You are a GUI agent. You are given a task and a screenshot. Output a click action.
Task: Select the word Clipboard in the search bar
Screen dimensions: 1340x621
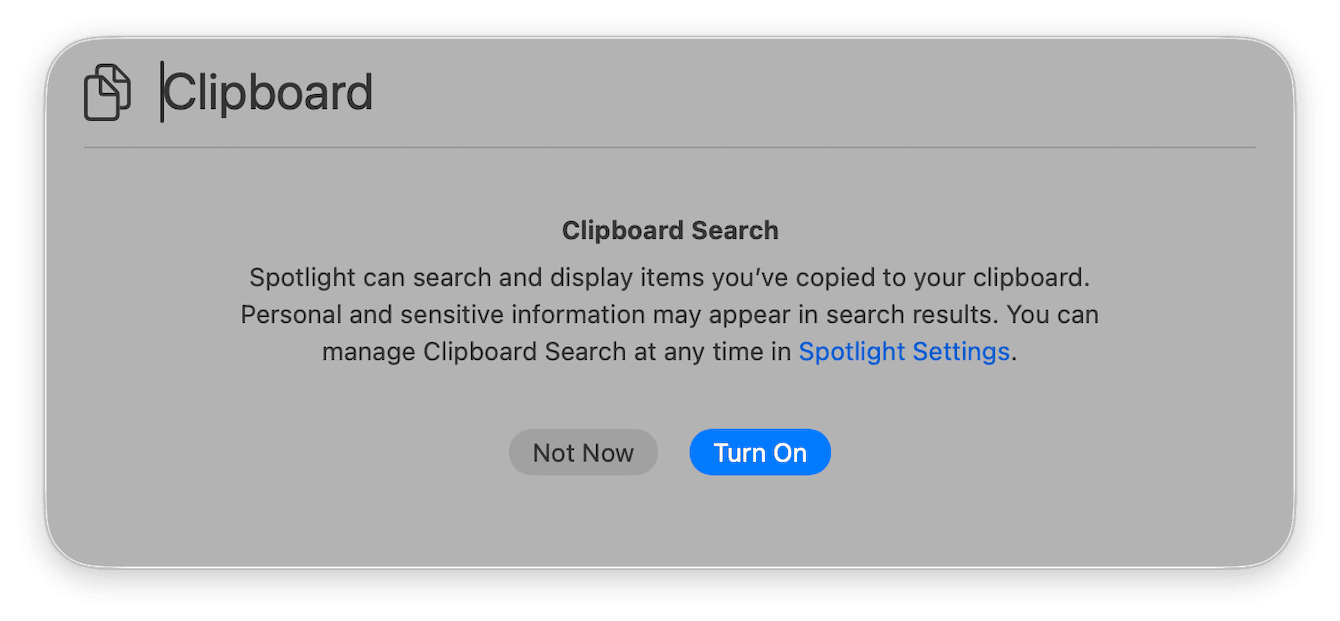coord(270,91)
